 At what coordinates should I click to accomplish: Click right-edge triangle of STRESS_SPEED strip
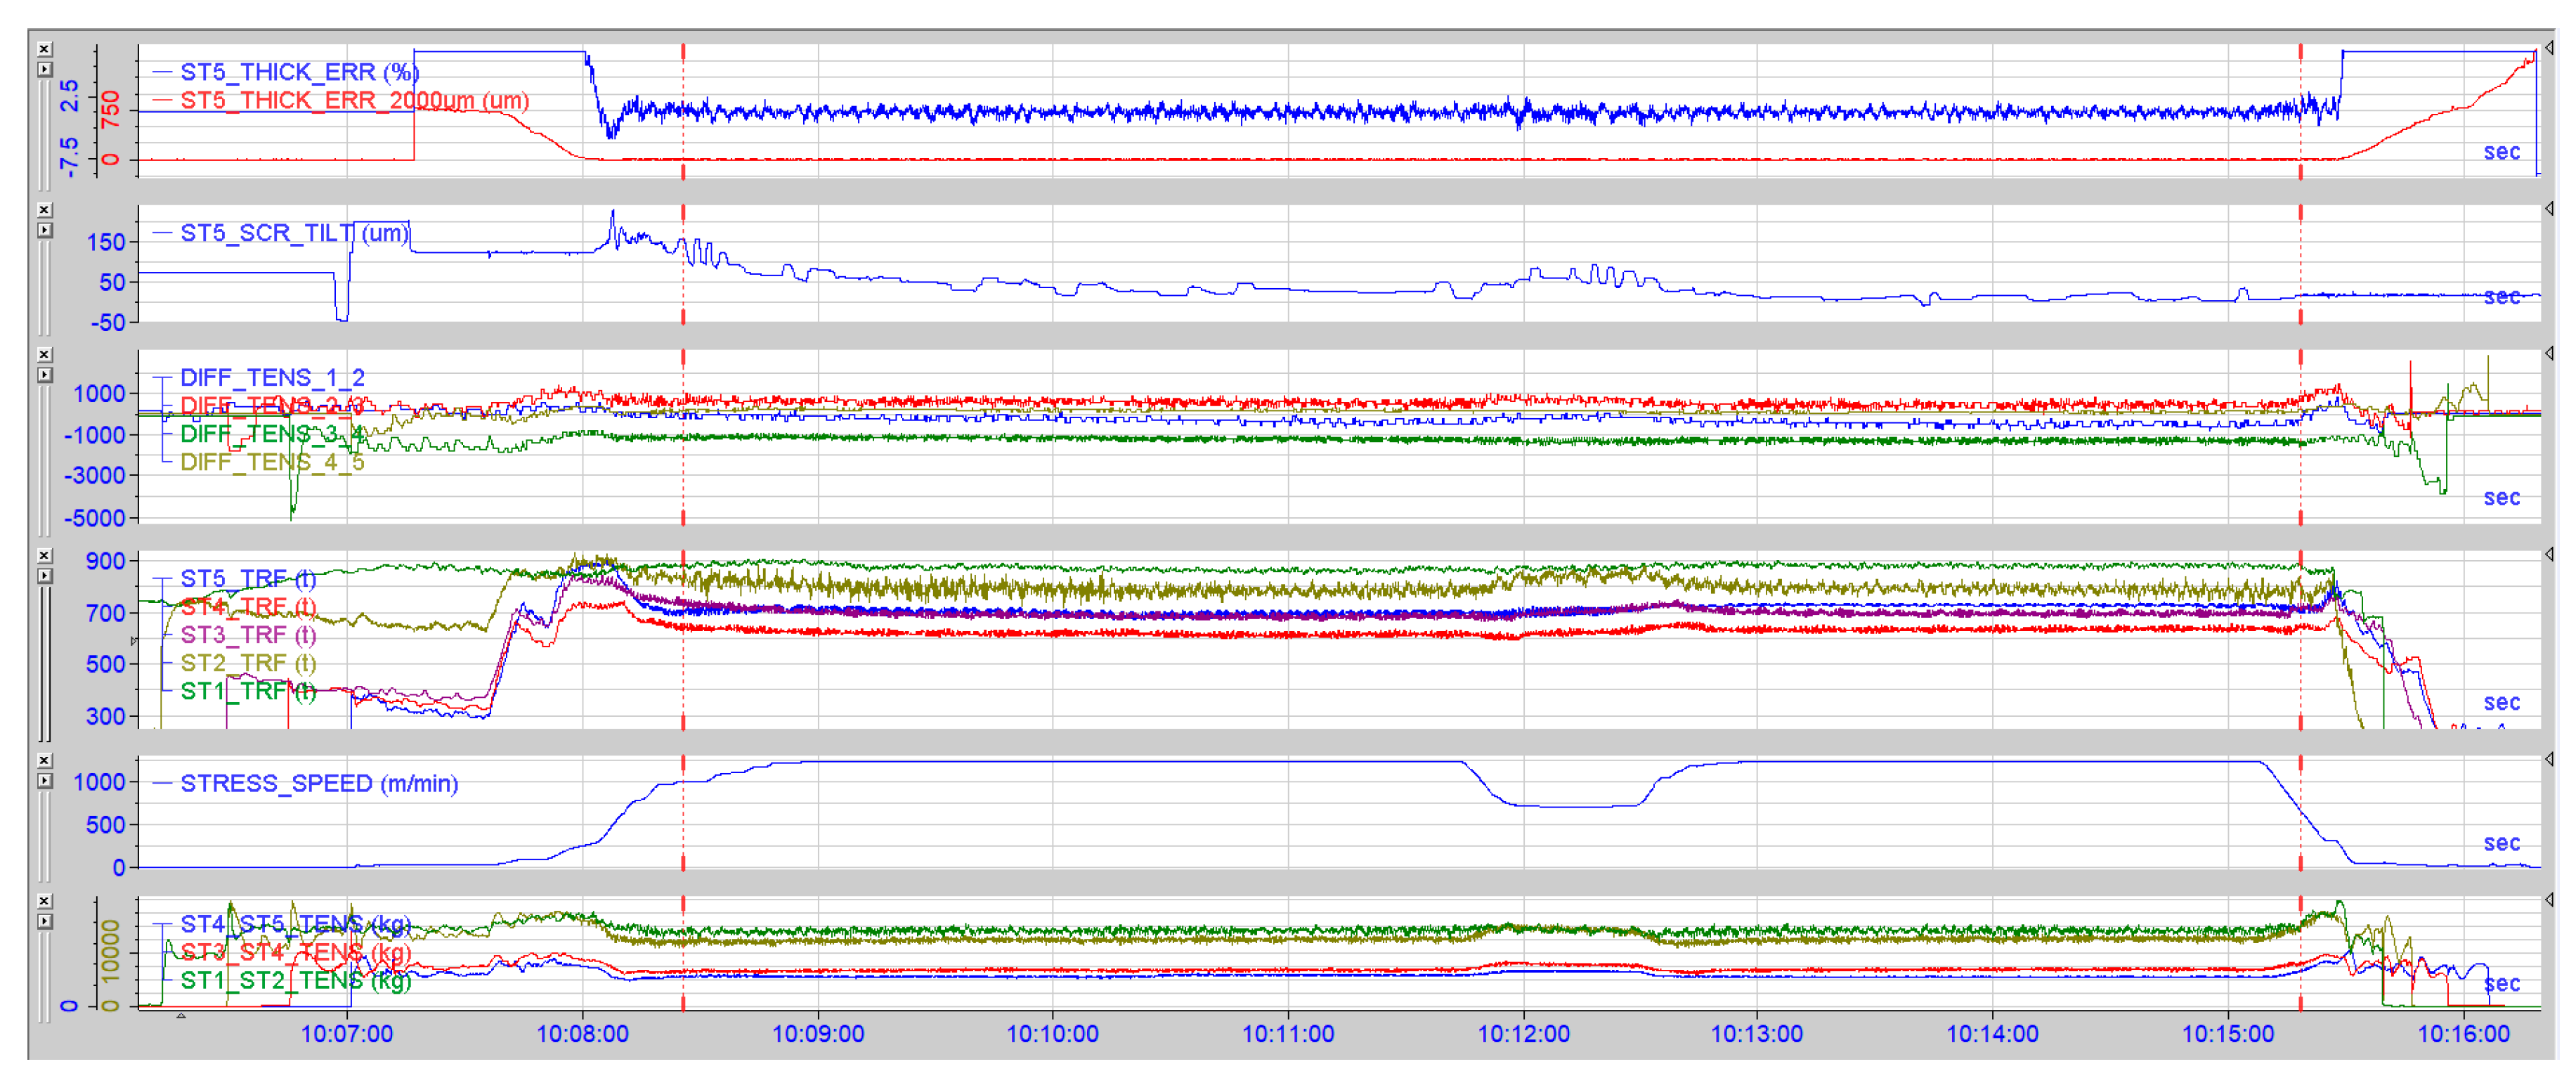pos(2549,759)
